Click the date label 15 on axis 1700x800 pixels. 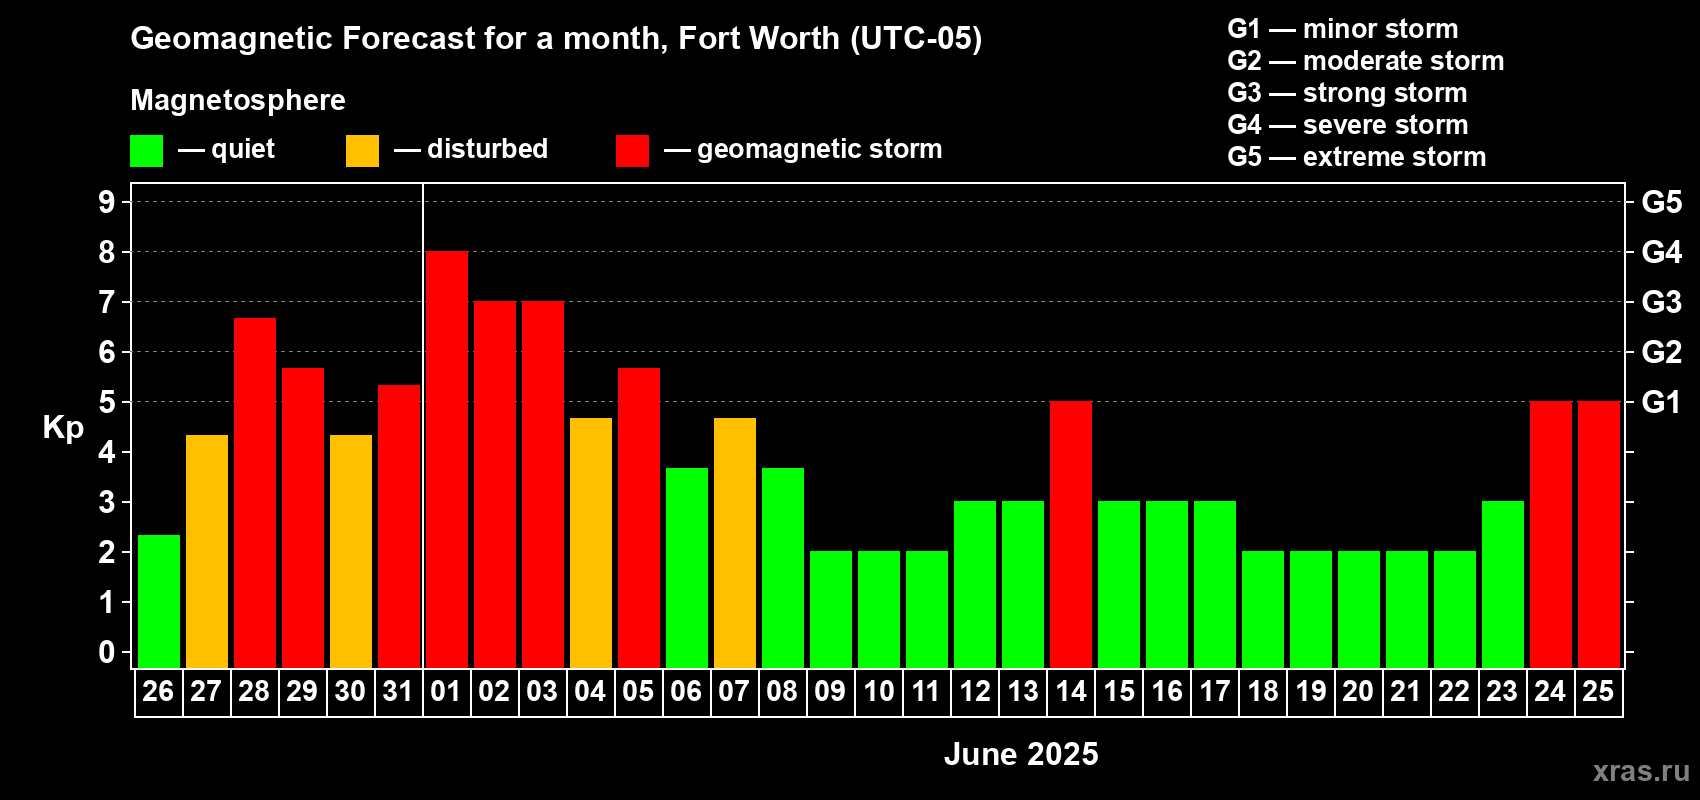(1119, 691)
